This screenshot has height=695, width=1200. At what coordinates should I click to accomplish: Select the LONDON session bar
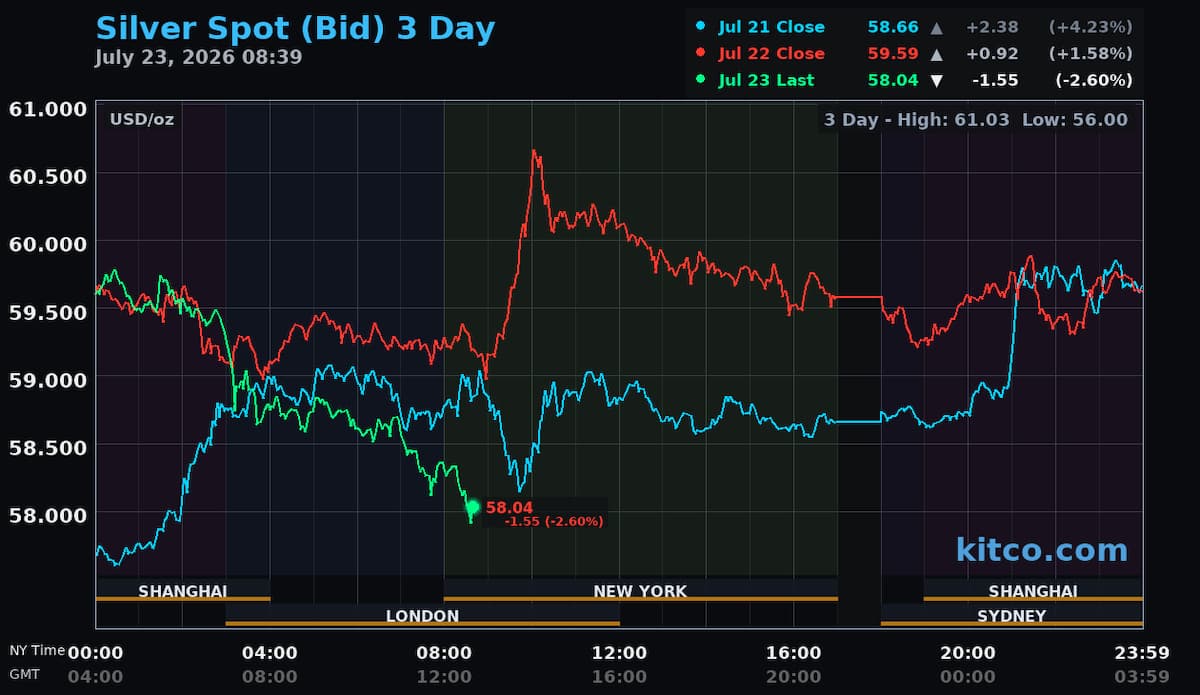pyautogui.click(x=422, y=616)
